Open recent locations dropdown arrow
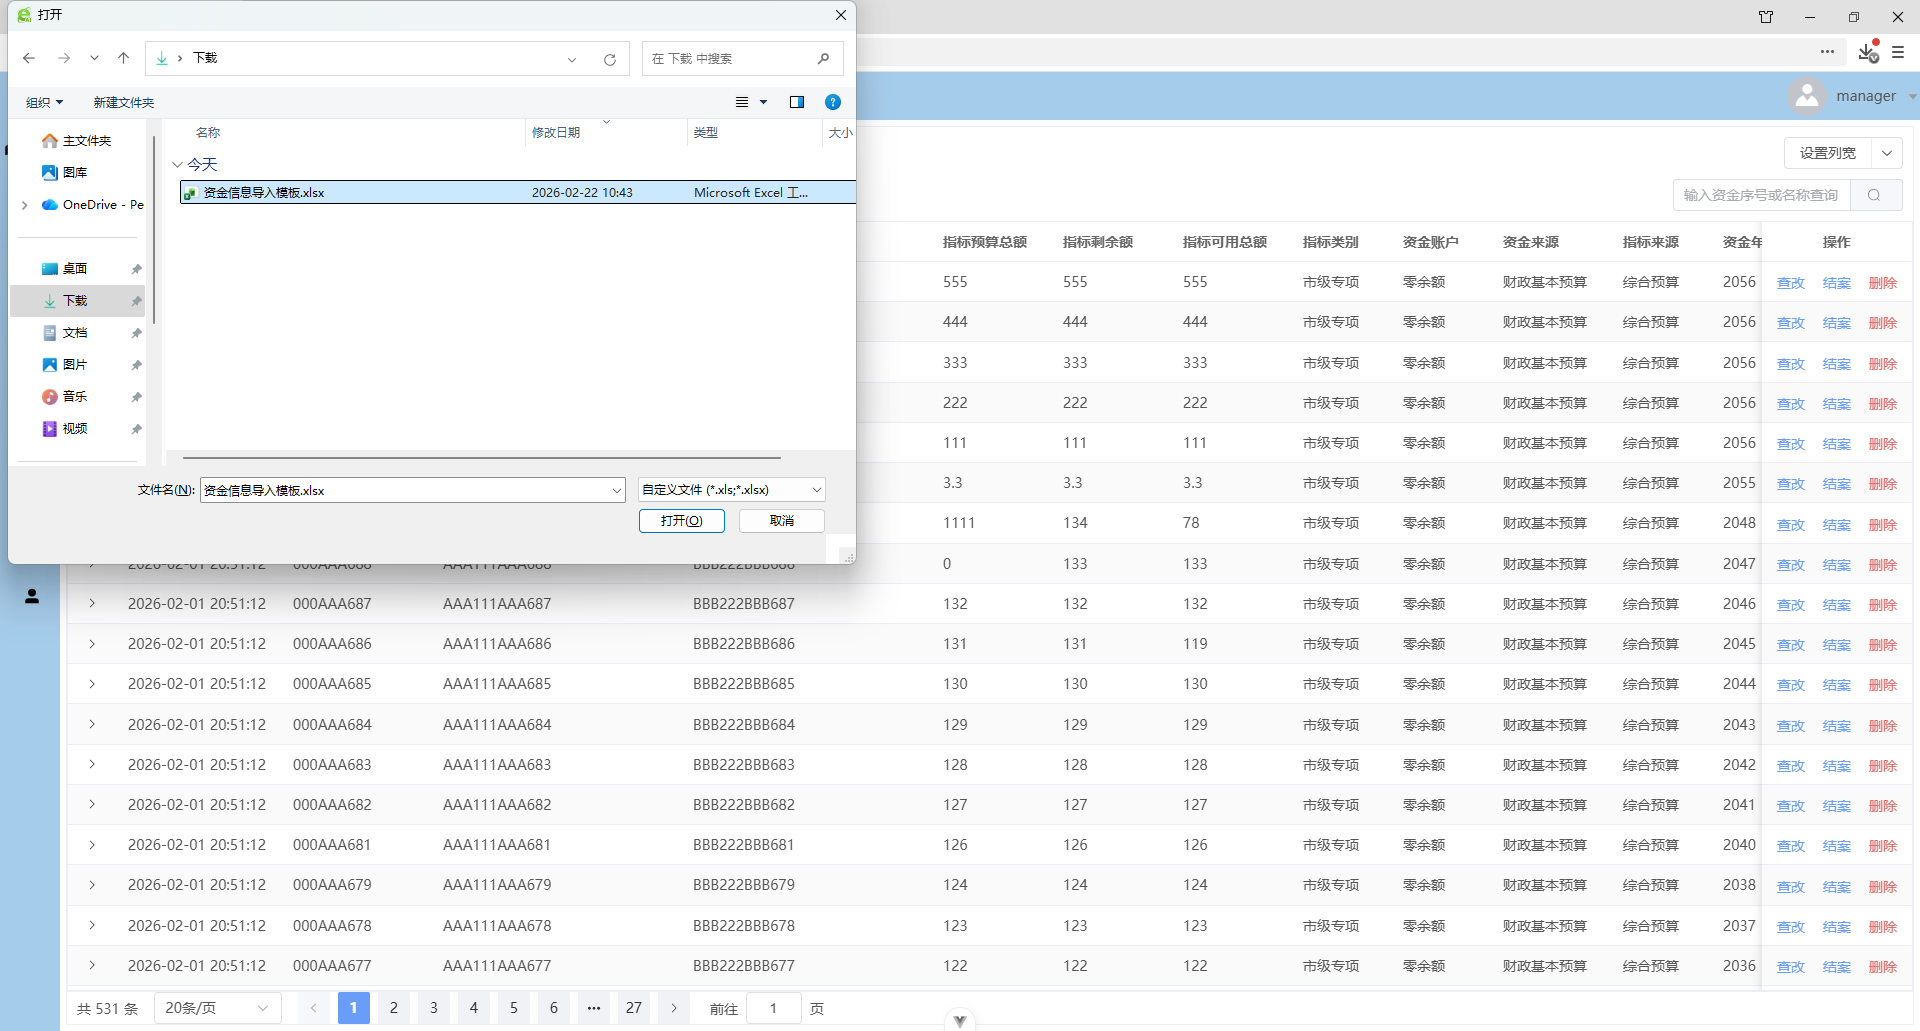Screen dimensions: 1920x1031 coord(94,58)
